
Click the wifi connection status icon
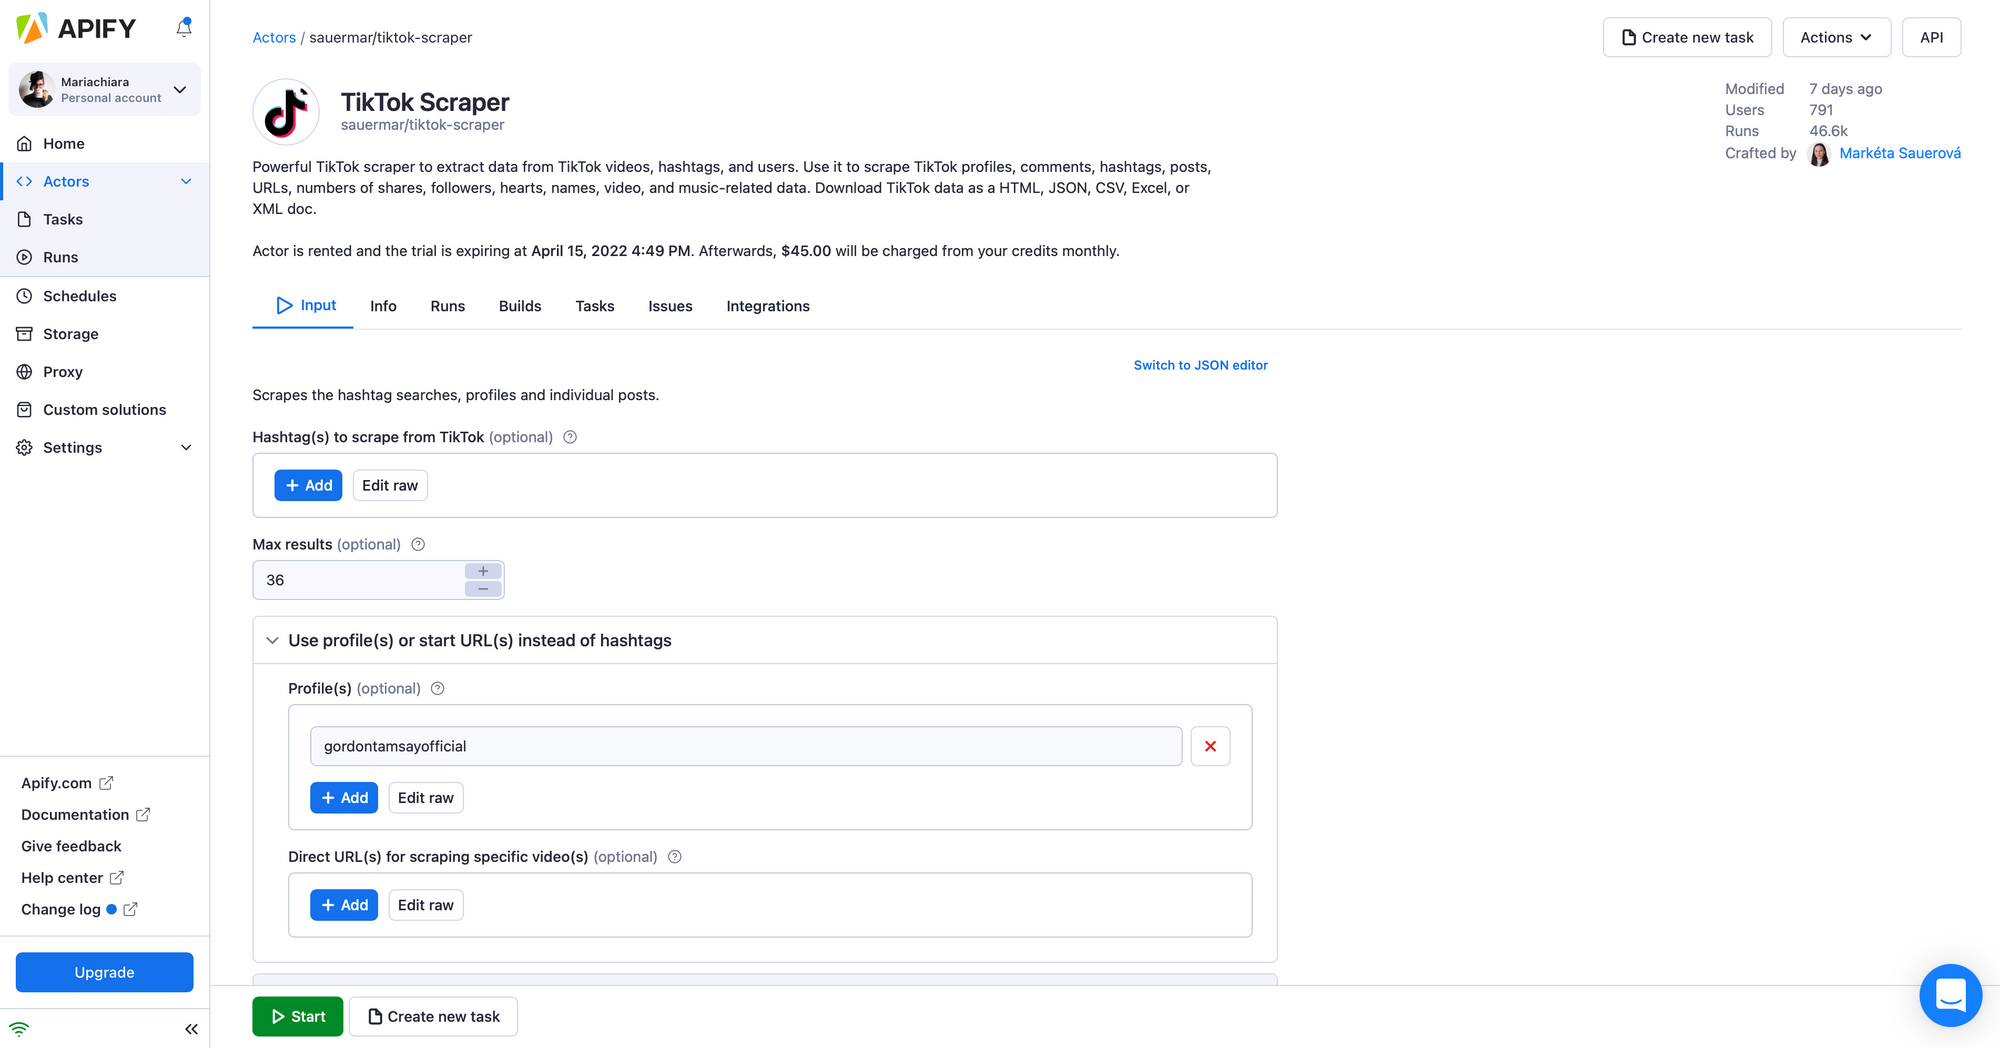[19, 1029]
